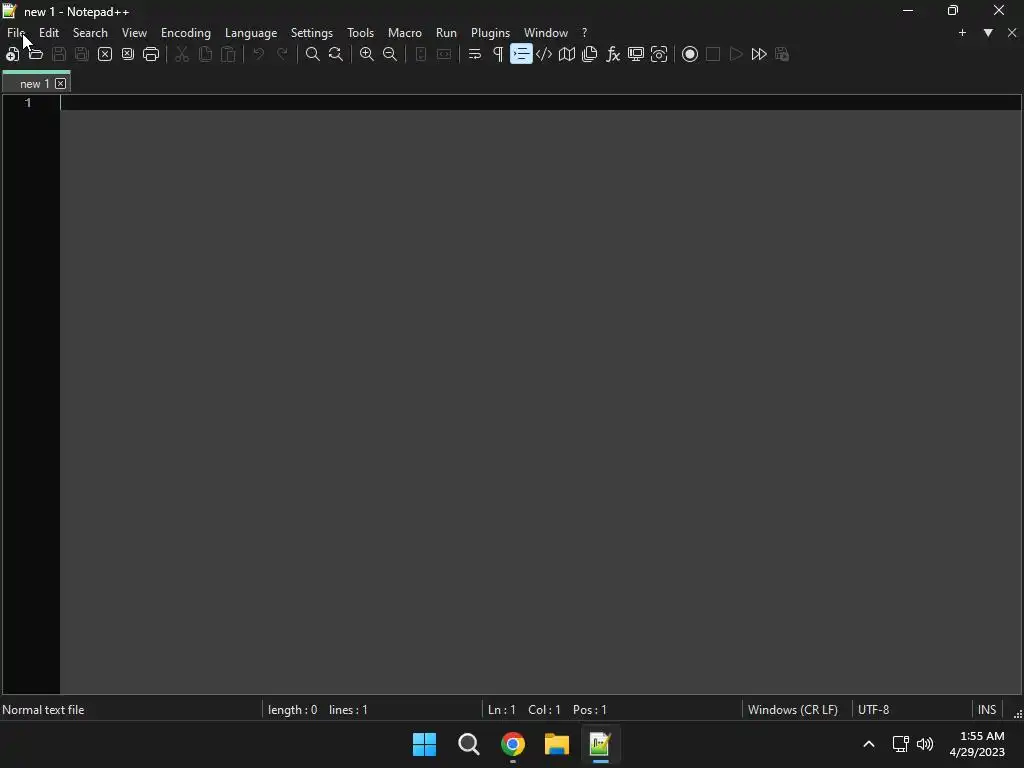
Task: Open the Language menu
Action: click(x=251, y=33)
